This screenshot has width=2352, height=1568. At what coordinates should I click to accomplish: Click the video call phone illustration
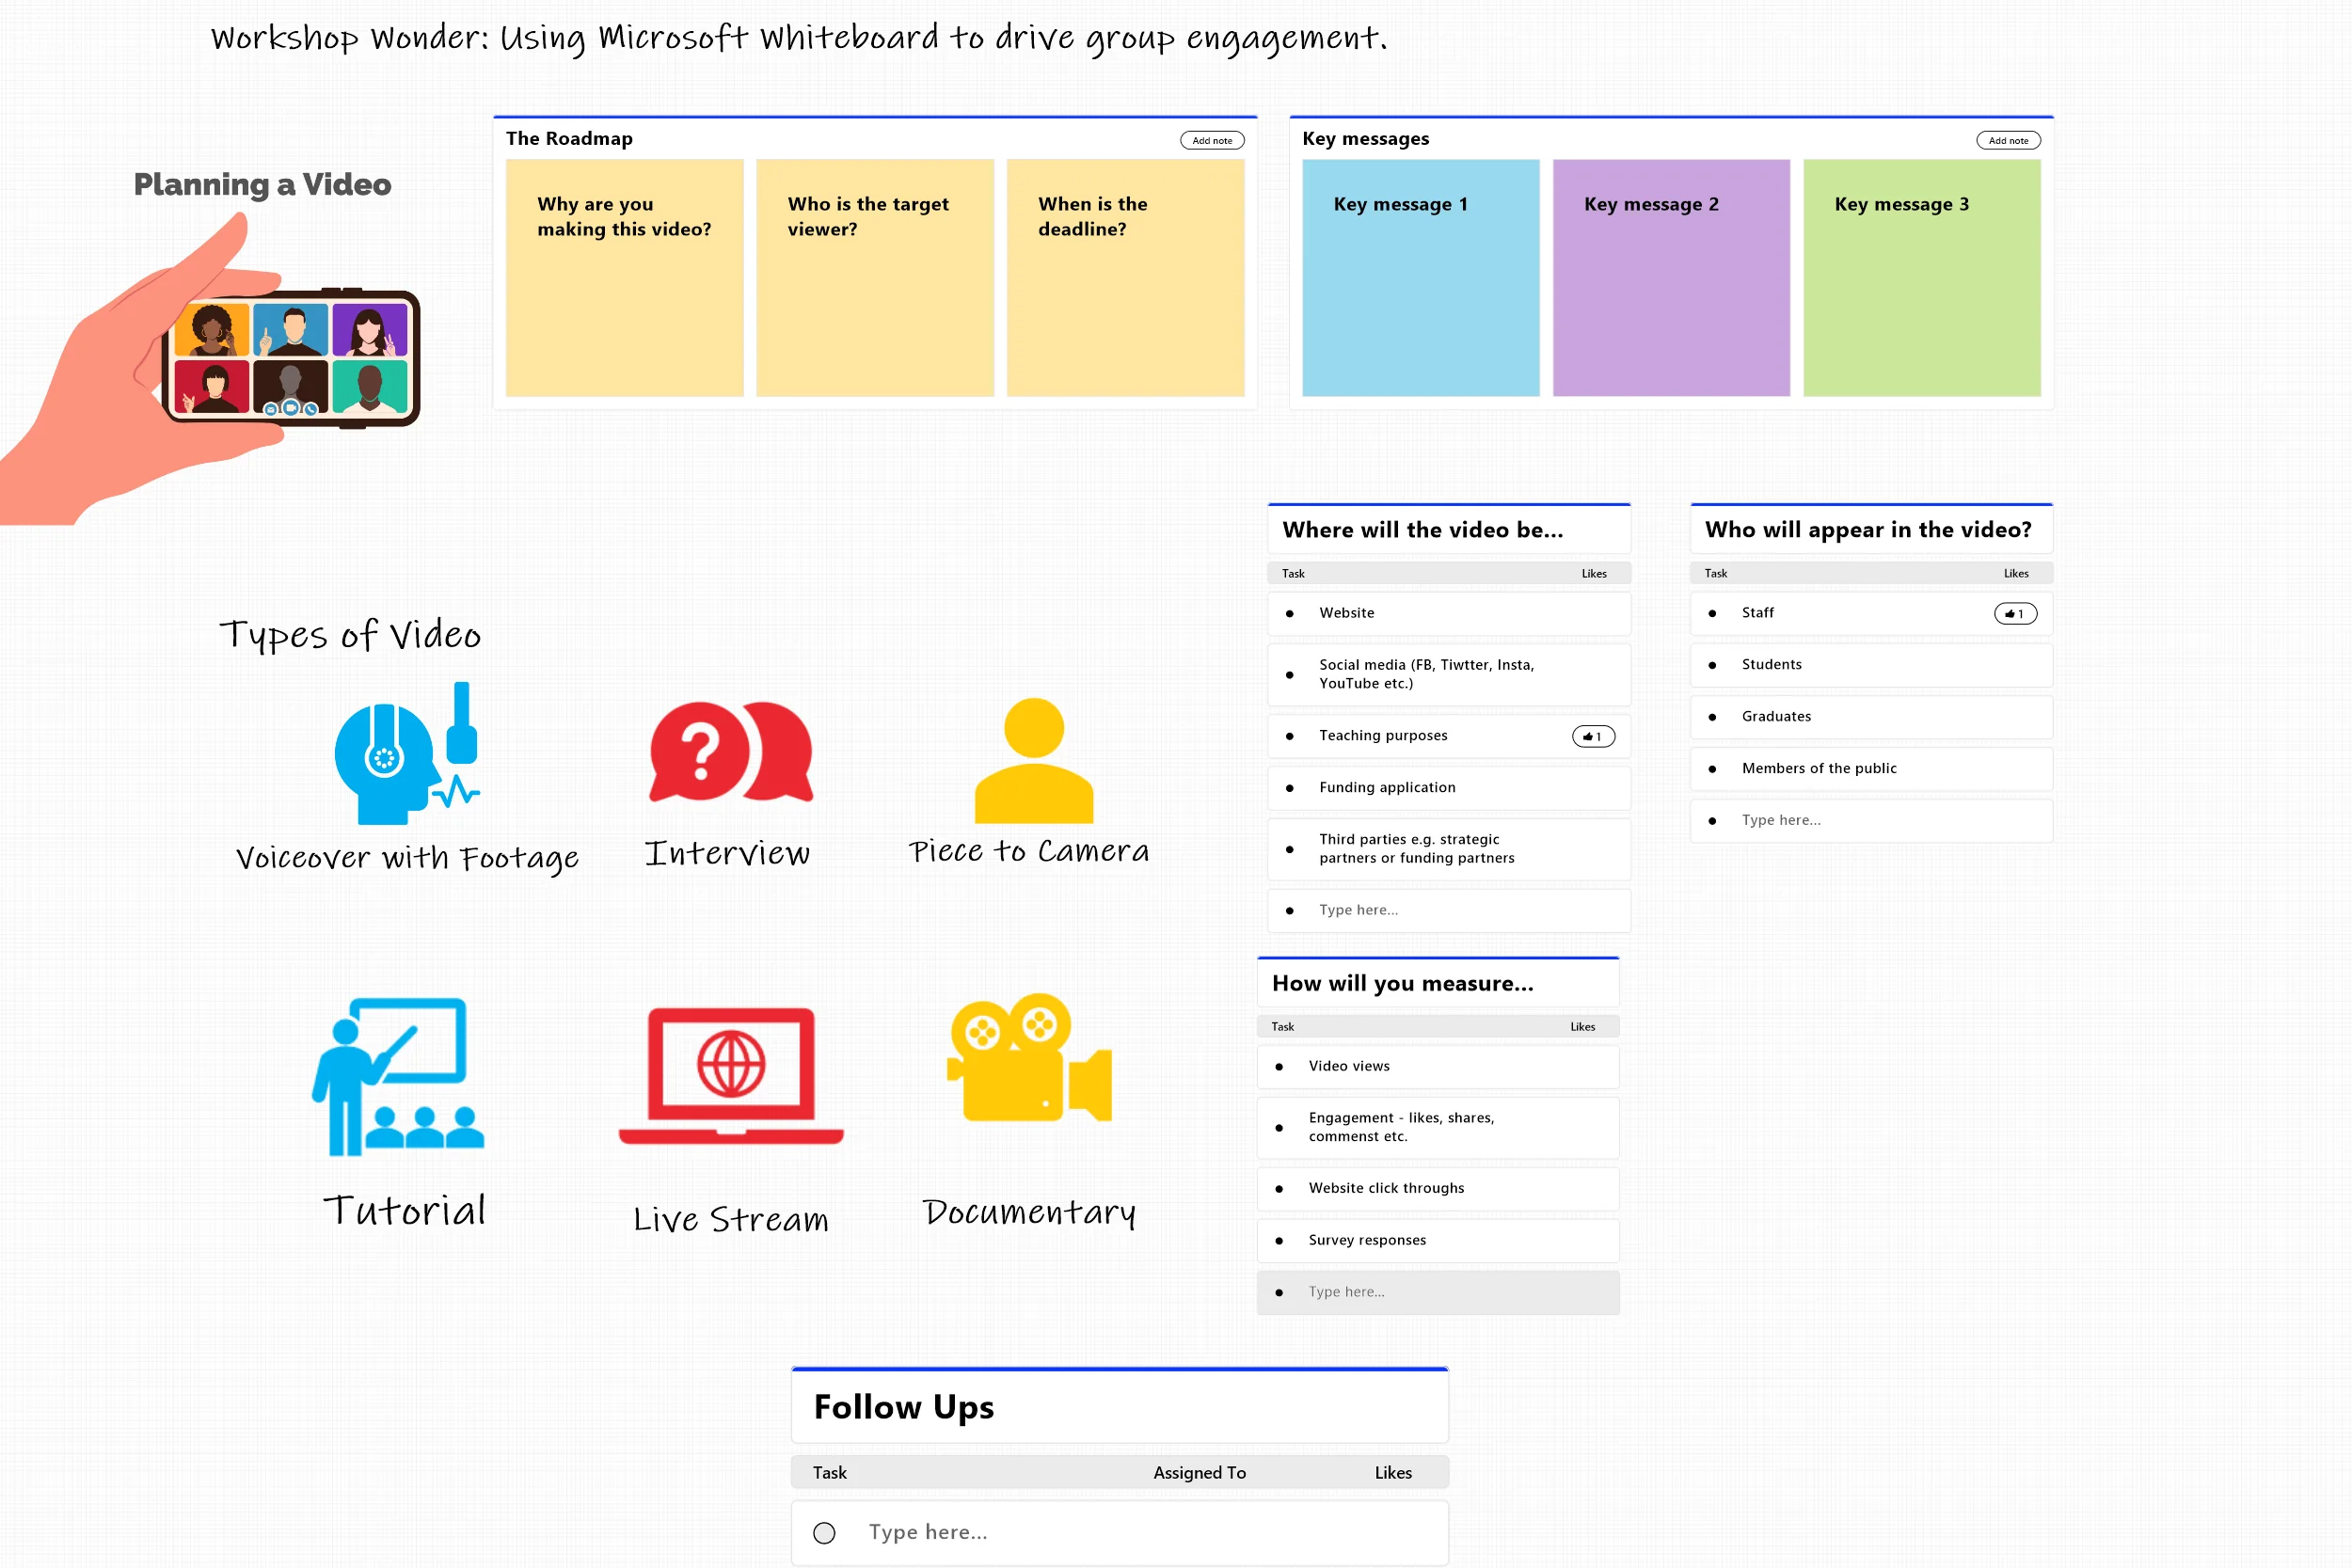(290, 358)
